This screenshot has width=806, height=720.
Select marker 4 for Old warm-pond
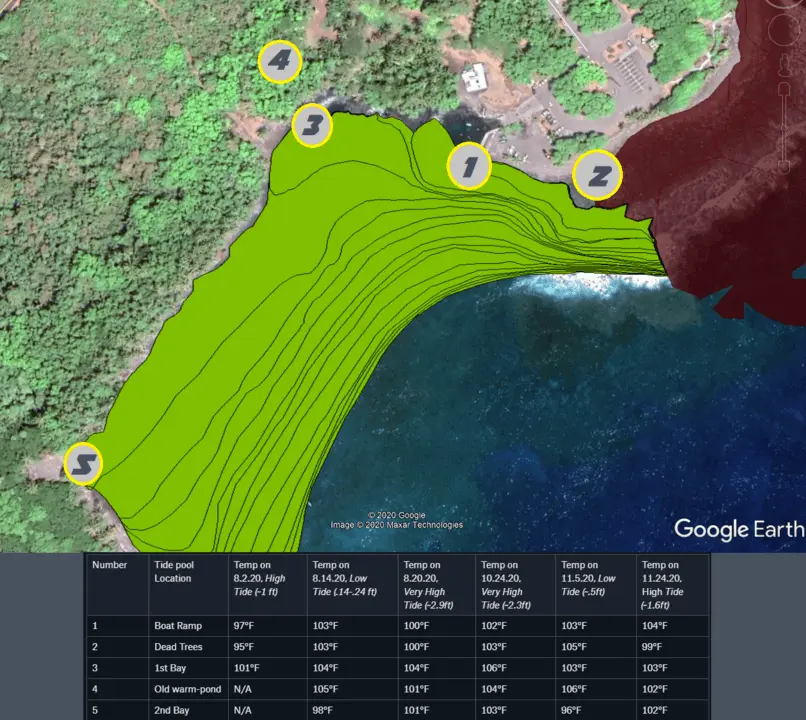(x=280, y=63)
